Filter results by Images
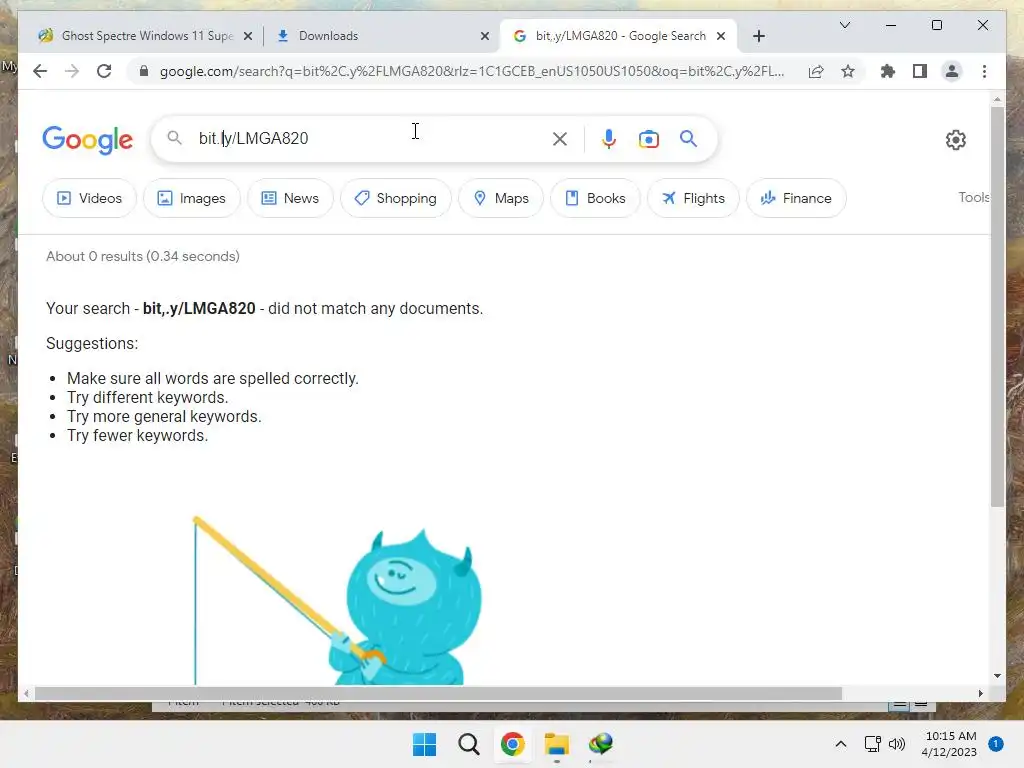Viewport: 1024px width, 768px height. pyautogui.click(x=191, y=198)
